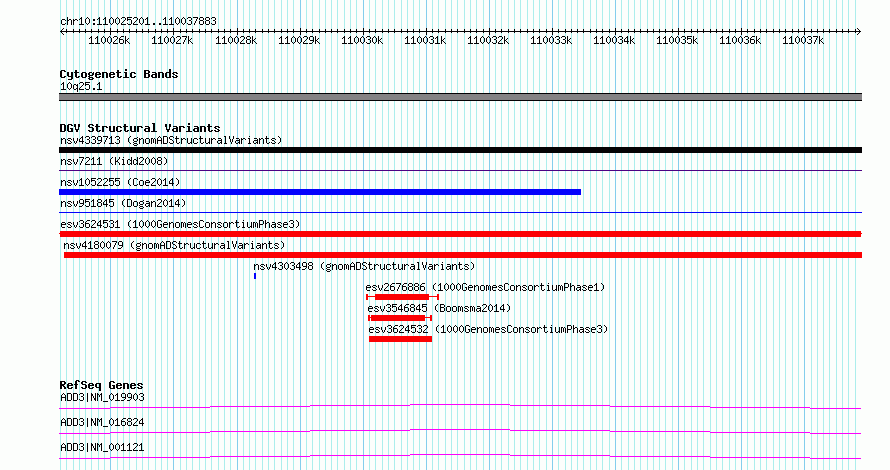Screen dimensions: 890x470
Task: Open the DGV Structural Variants track heading
Action: tap(140, 128)
